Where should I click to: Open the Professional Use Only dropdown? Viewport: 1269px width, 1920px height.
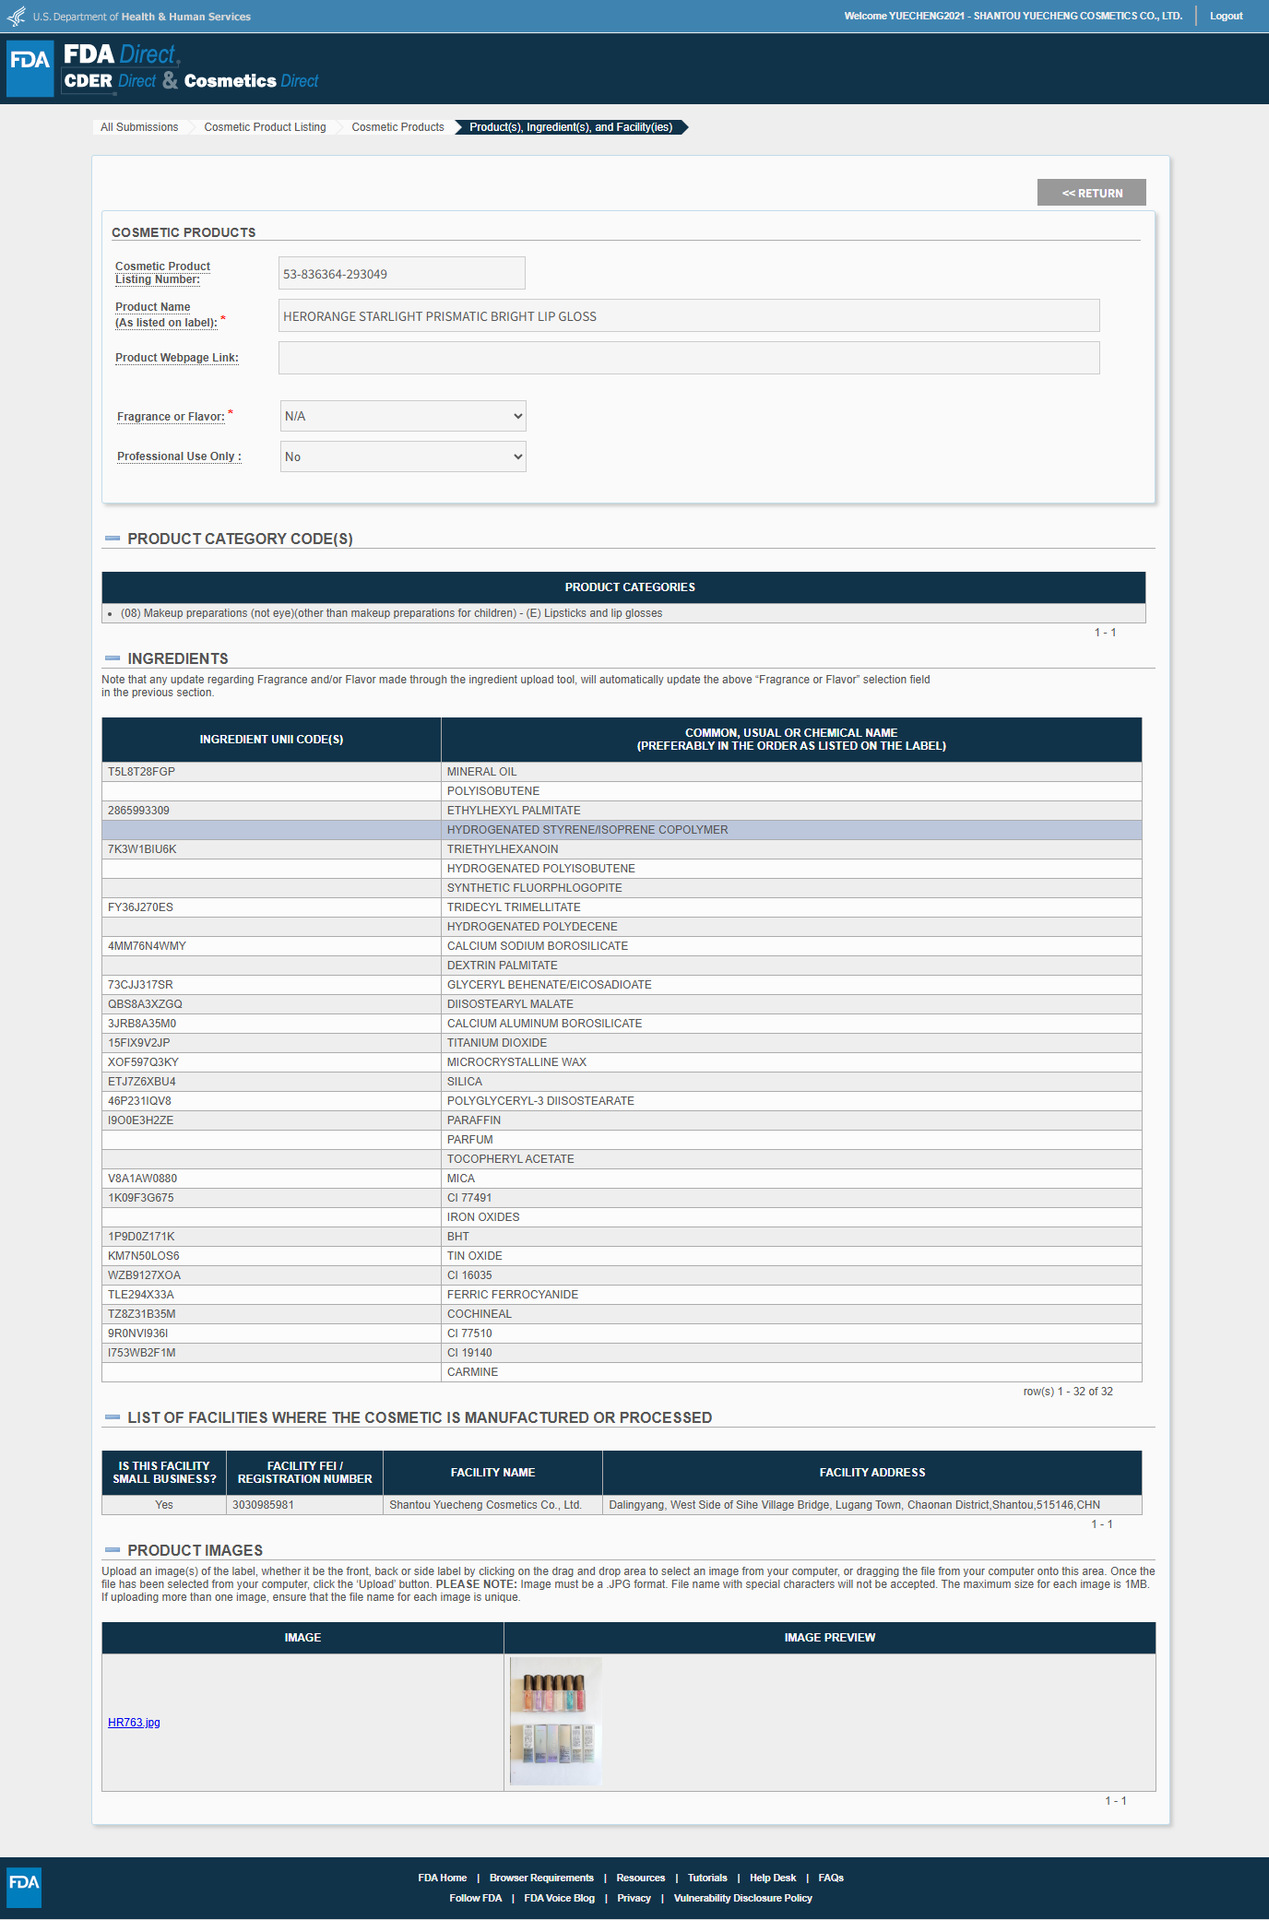tap(403, 457)
